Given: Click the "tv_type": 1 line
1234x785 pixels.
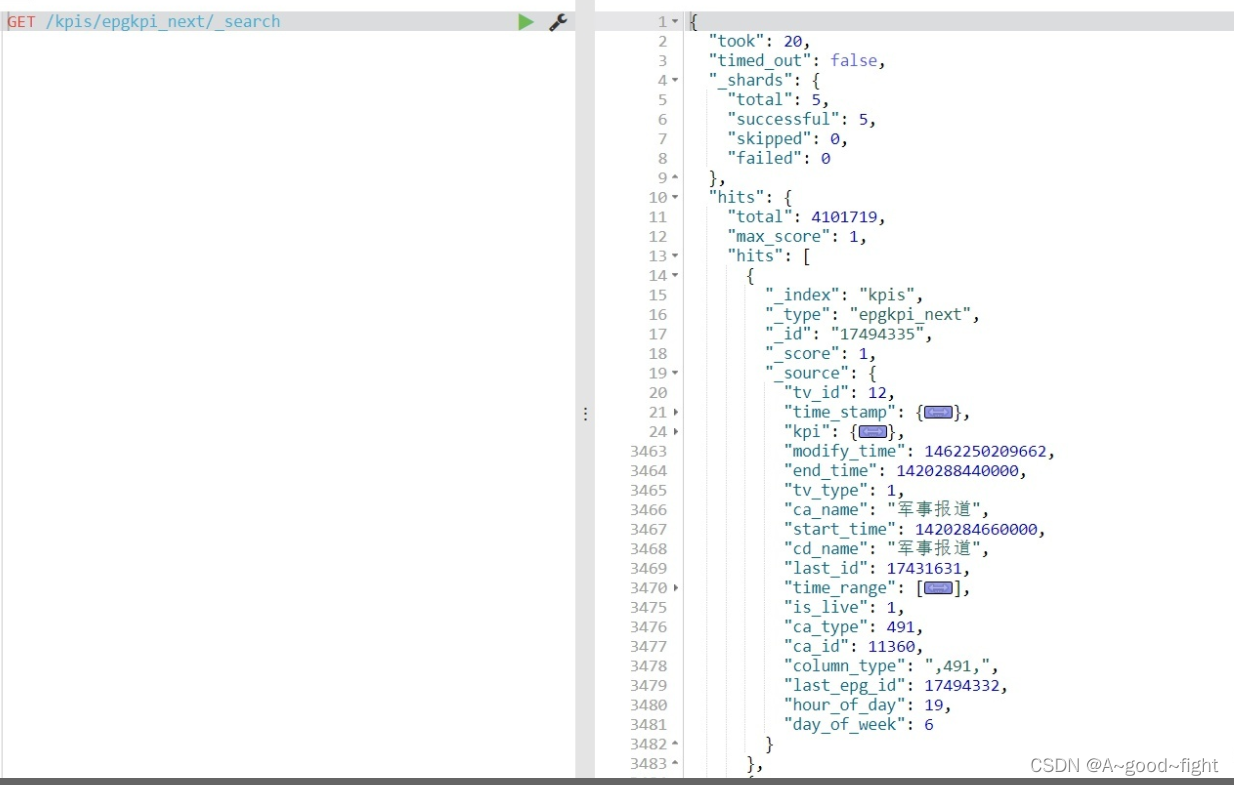Looking at the screenshot, I should click(x=844, y=490).
